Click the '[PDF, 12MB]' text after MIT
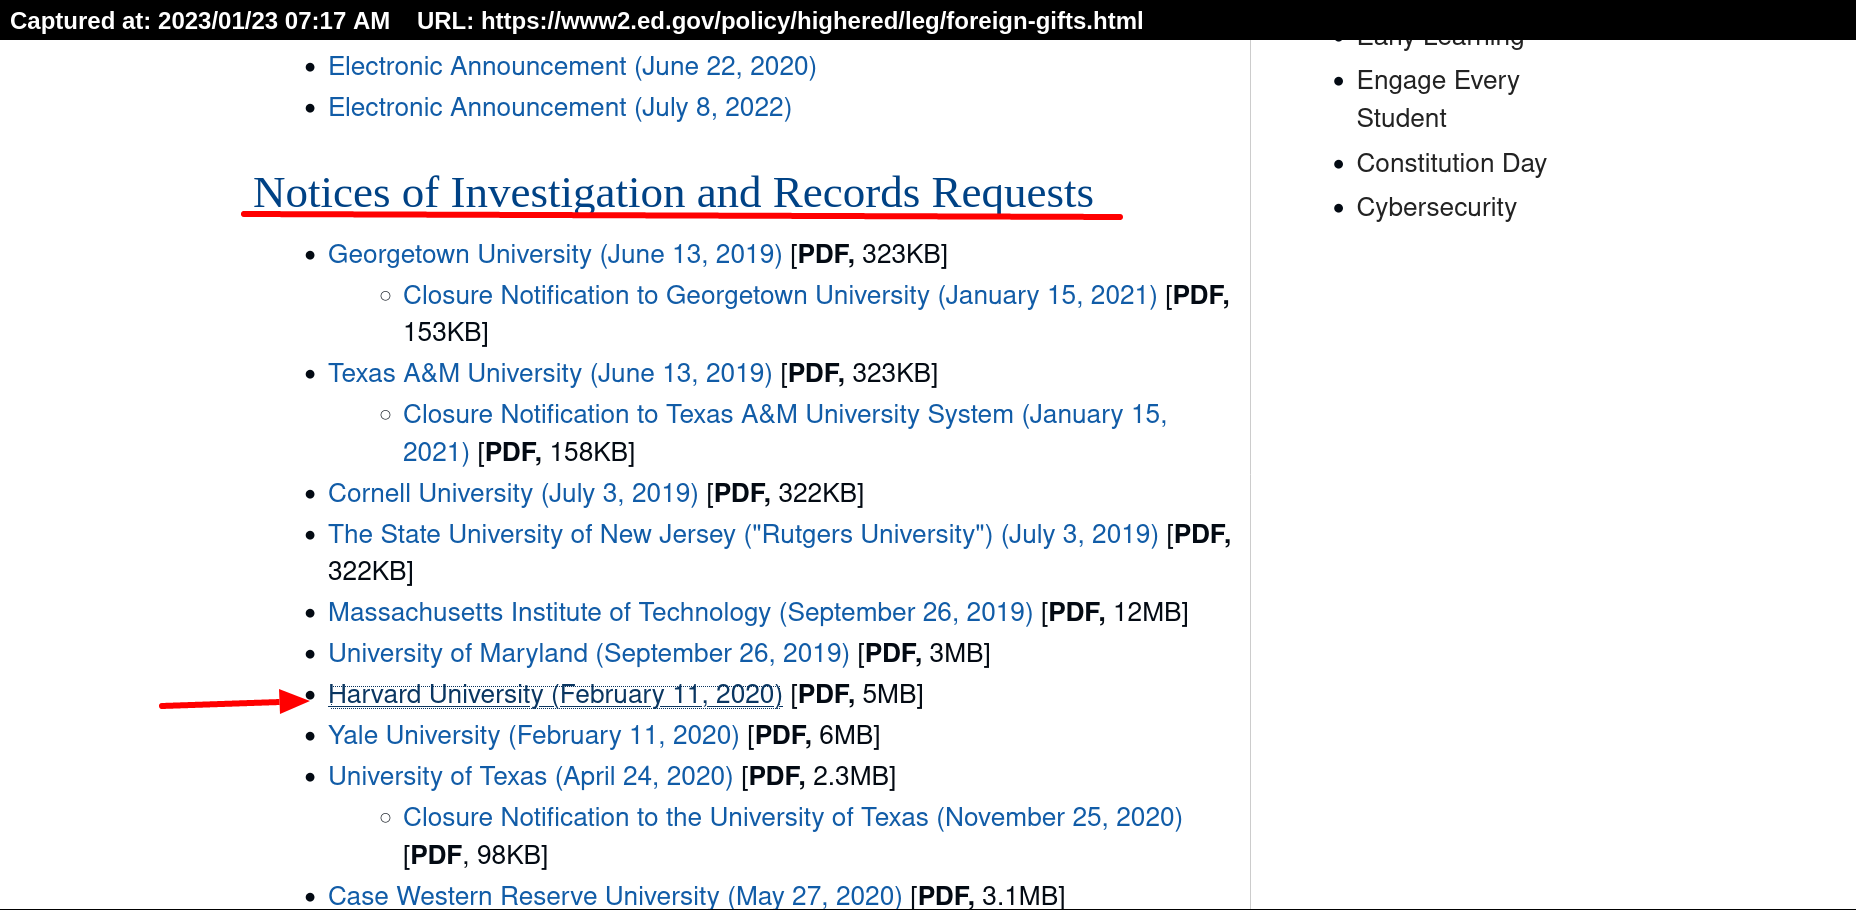This screenshot has height=910, width=1856. point(1115,612)
